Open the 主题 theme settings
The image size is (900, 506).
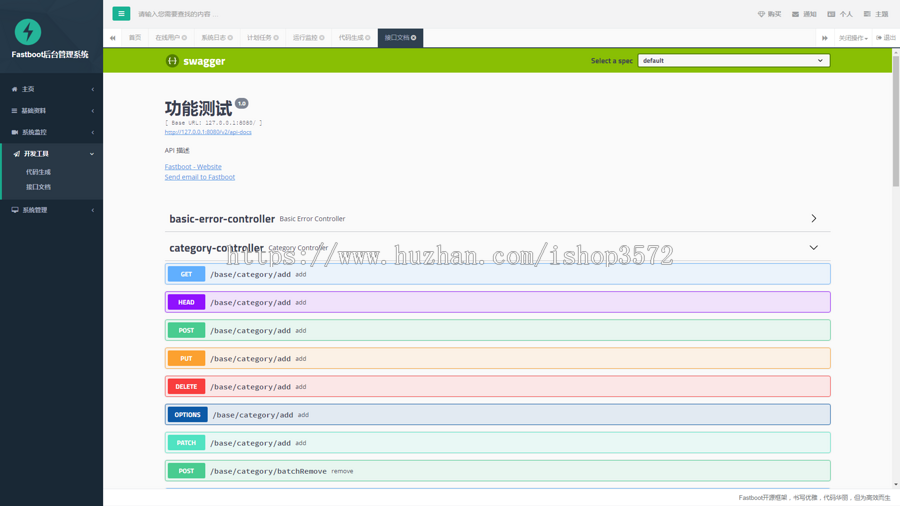point(876,14)
